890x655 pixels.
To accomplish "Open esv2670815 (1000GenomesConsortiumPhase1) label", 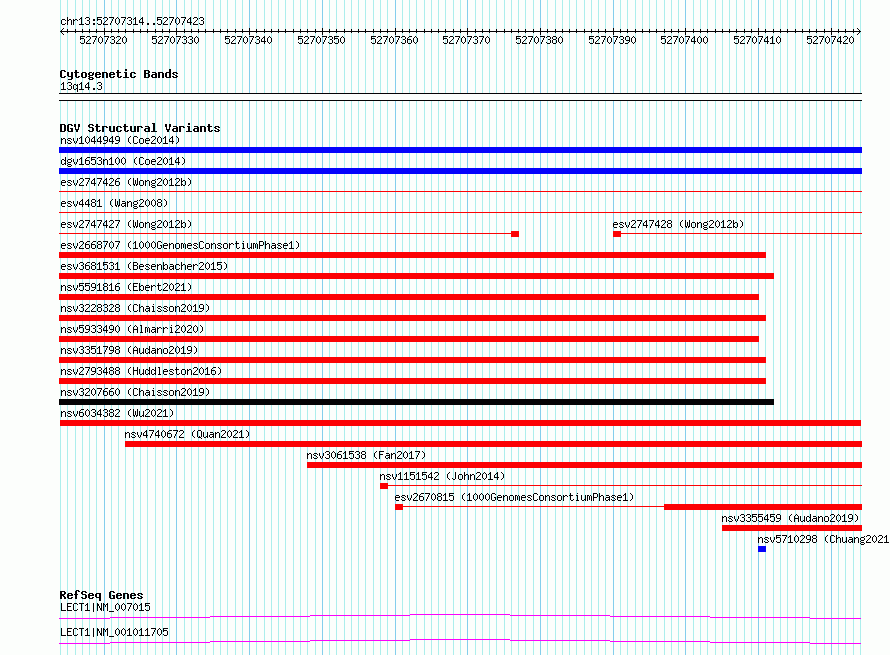I will pyautogui.click(x=514, y=497).
